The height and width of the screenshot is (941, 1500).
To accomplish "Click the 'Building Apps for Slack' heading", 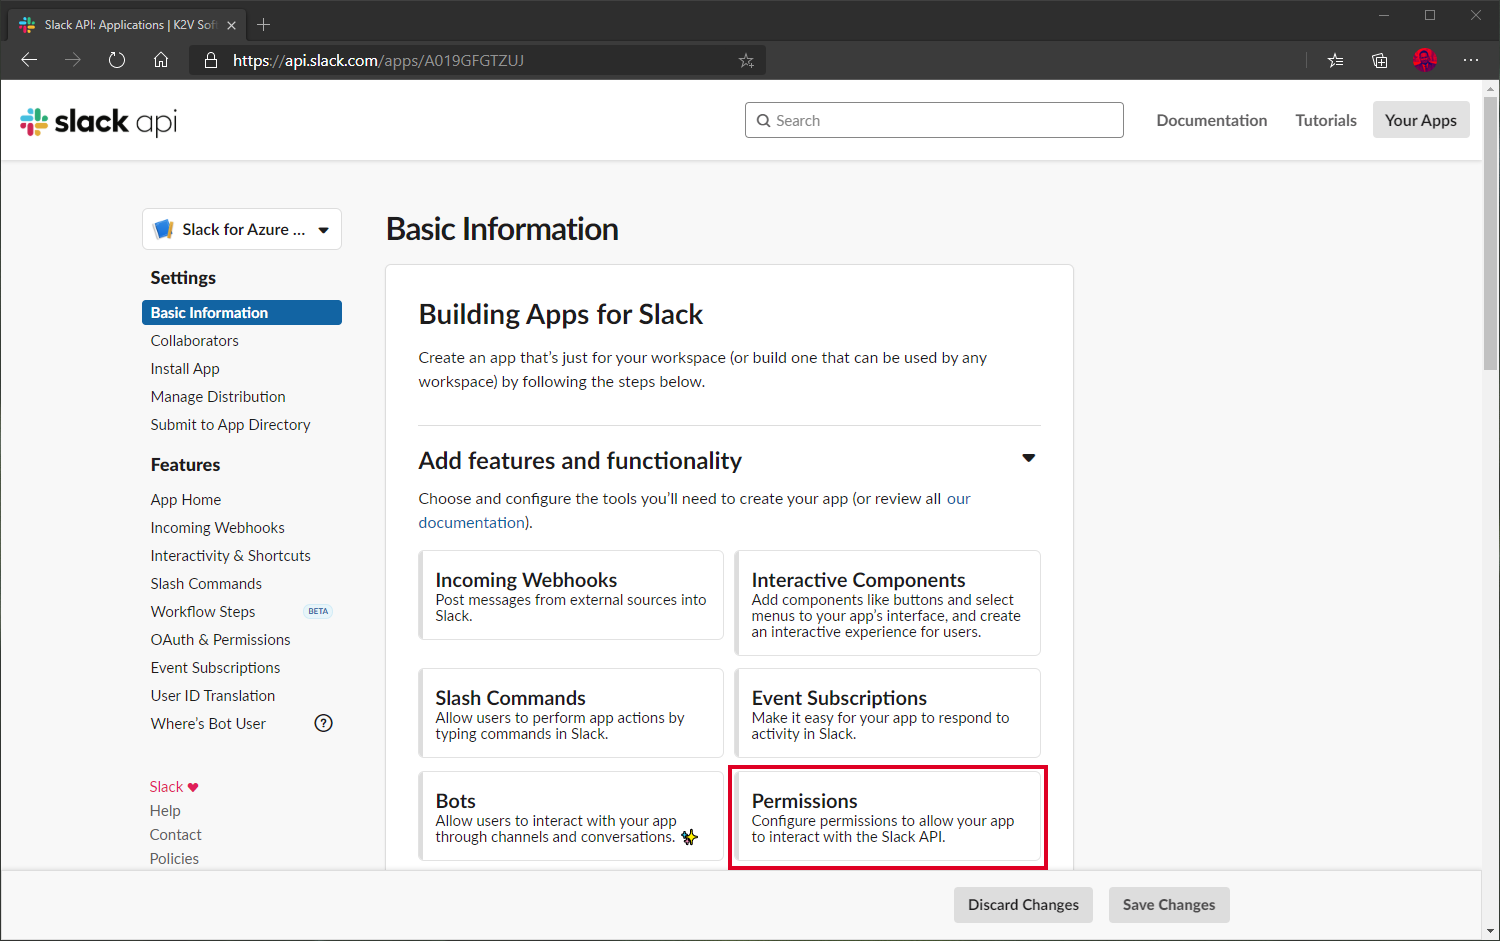I will [560, 314].
